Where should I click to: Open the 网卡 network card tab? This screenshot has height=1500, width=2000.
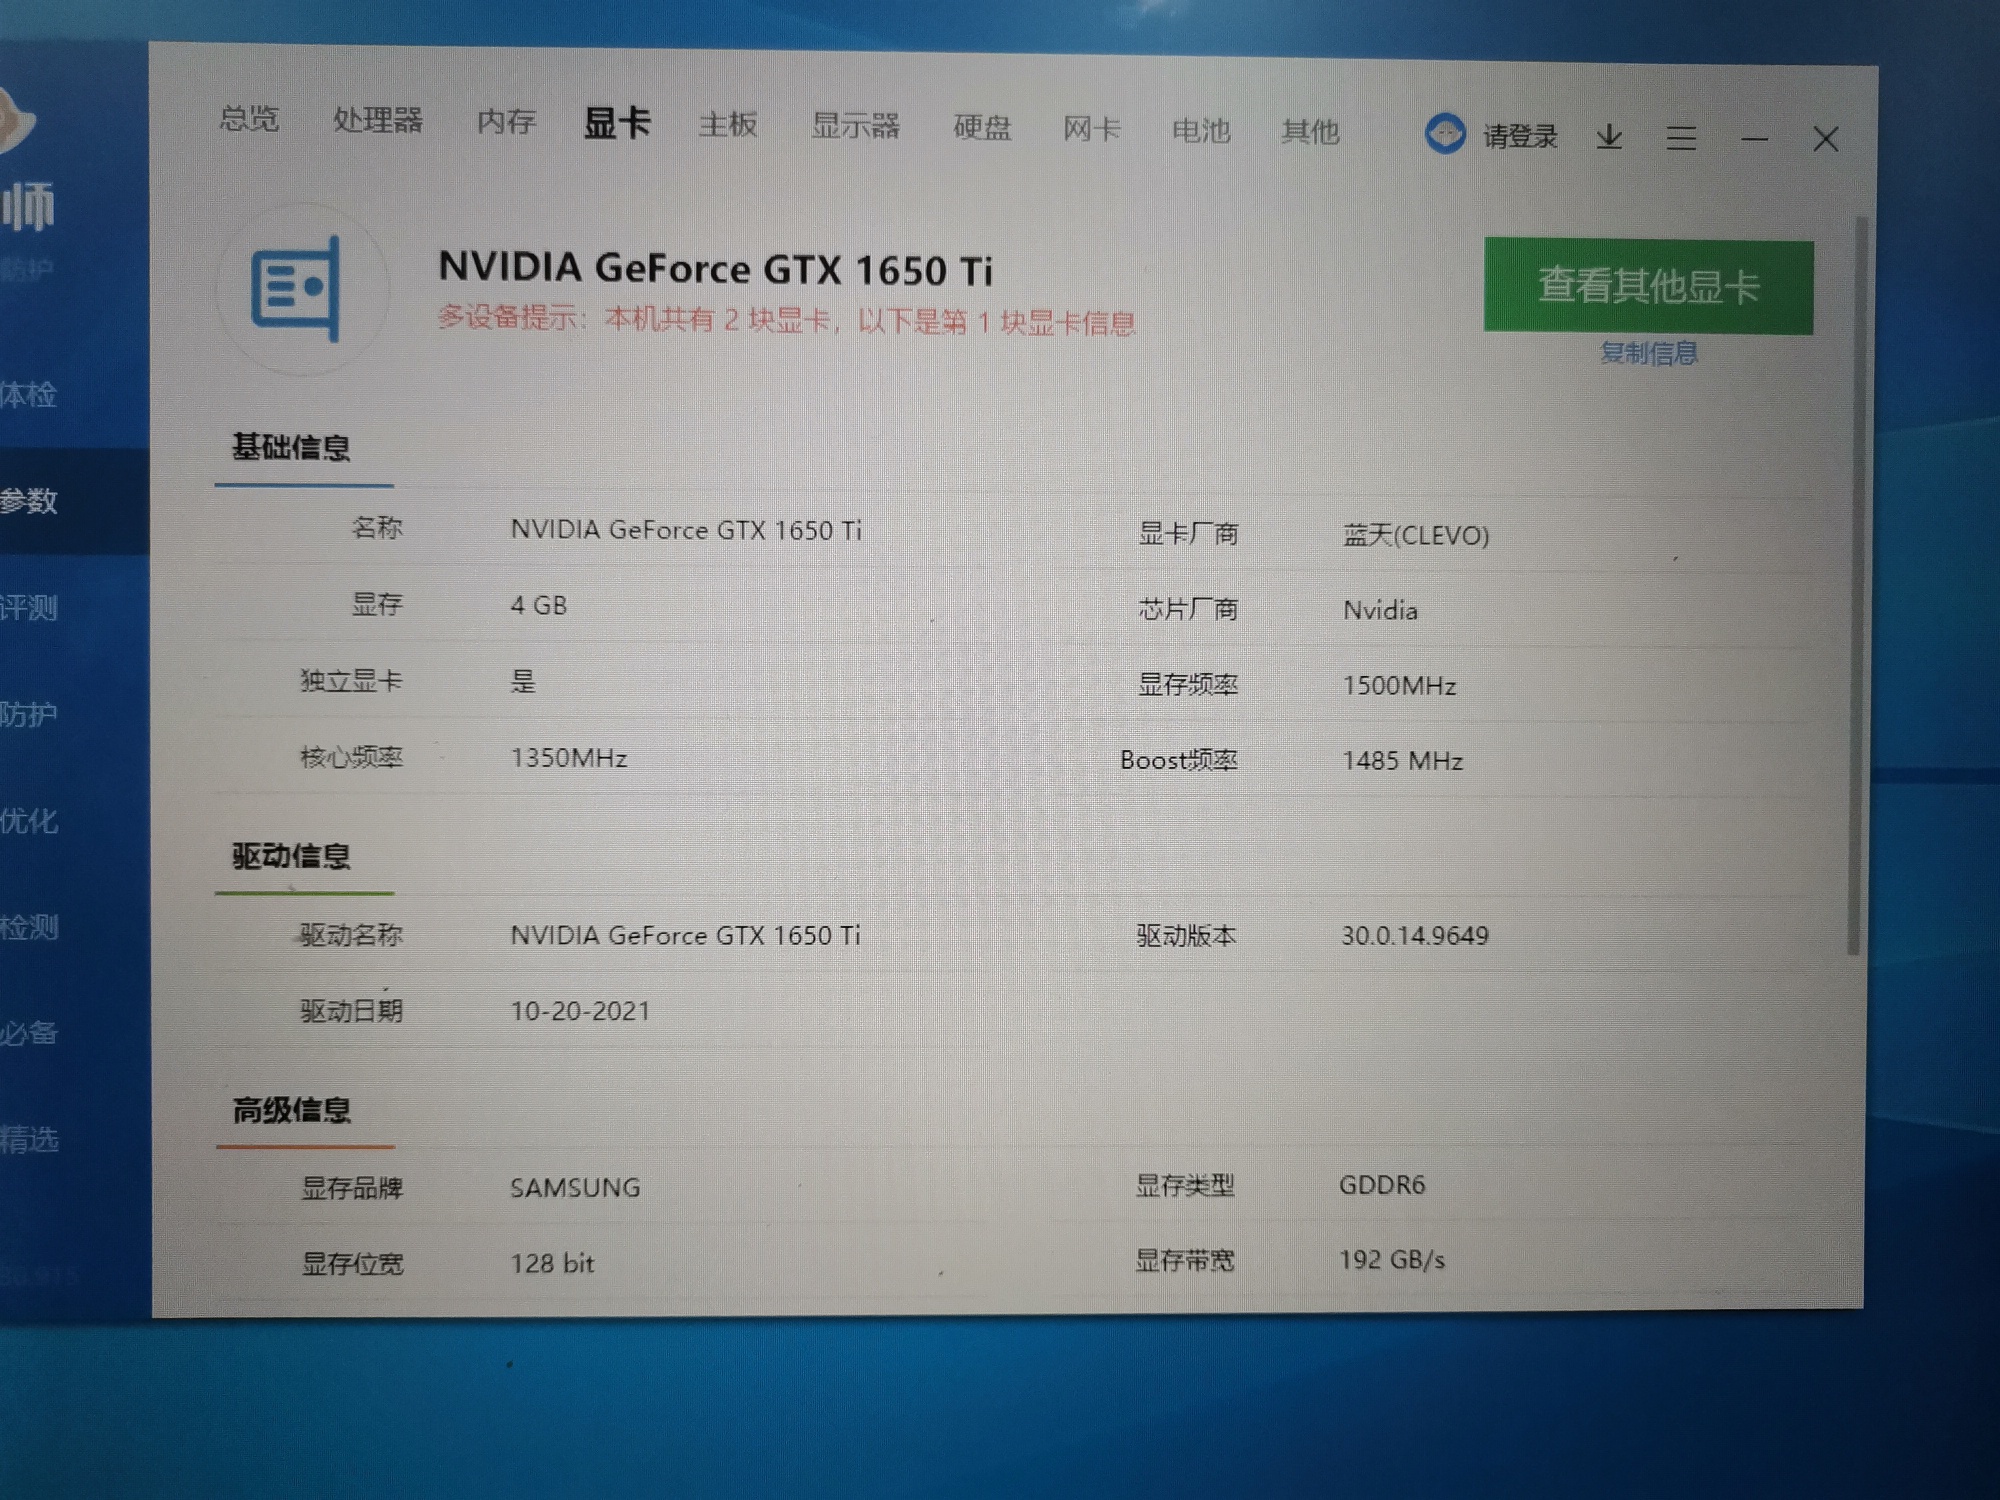tap(1091, 129)
